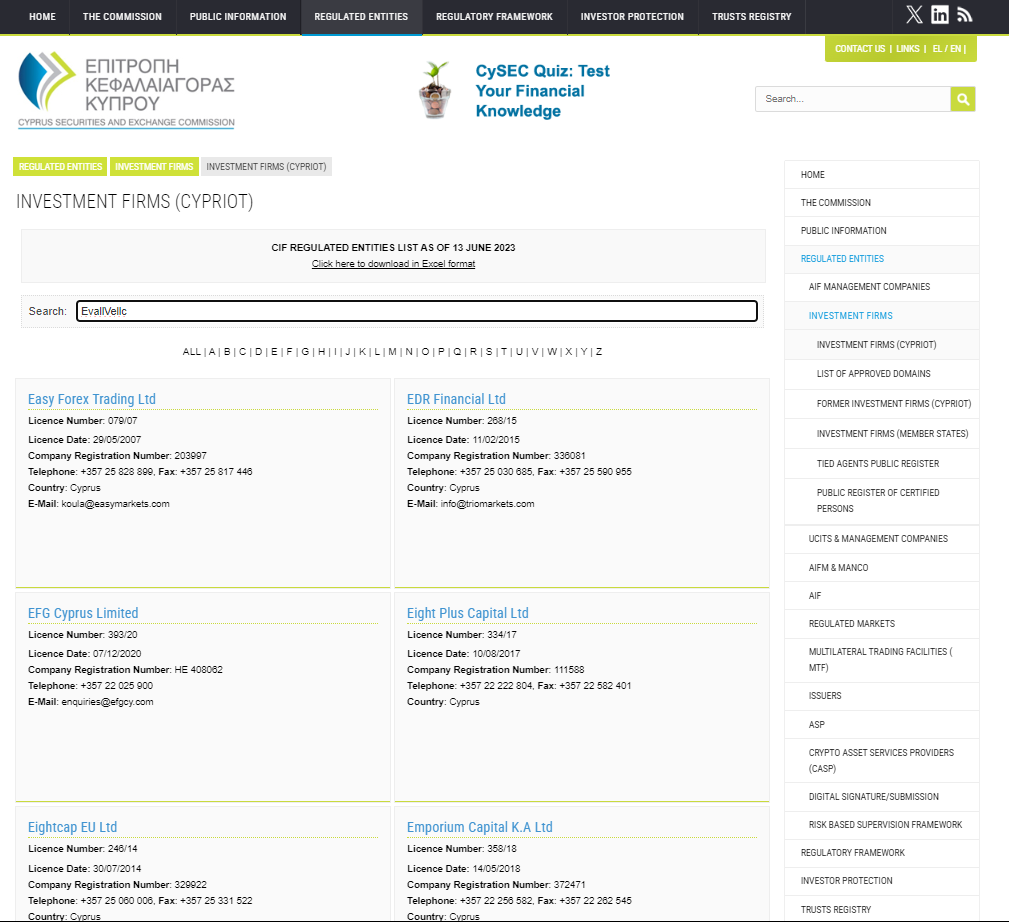The height and width of the screenshot is (922, 1009).
Task: Click LINKS in green bar
Action: tap(907, 49)
